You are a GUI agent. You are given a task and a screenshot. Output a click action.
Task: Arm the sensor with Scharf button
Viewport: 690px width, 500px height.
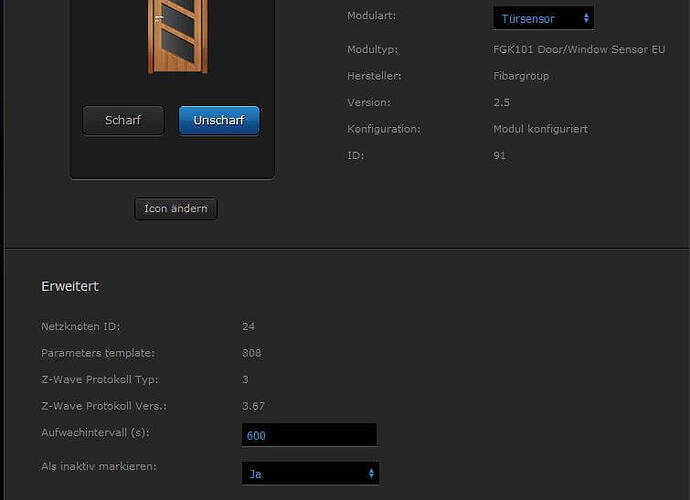click(x=123, y=120)
